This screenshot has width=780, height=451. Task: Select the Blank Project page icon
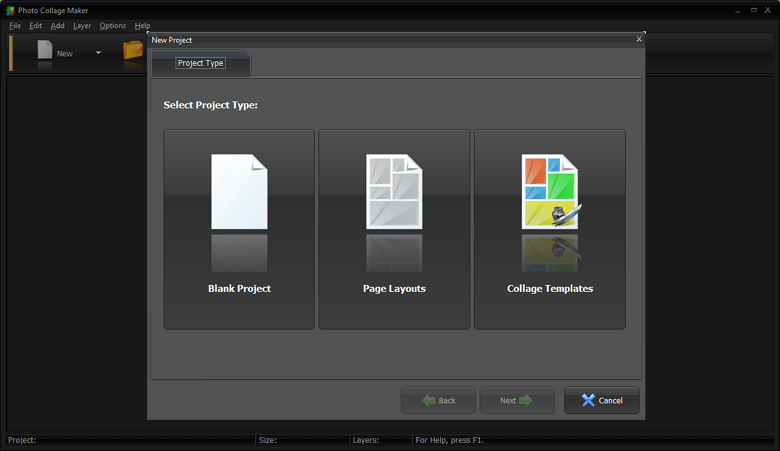coord(239,191)
